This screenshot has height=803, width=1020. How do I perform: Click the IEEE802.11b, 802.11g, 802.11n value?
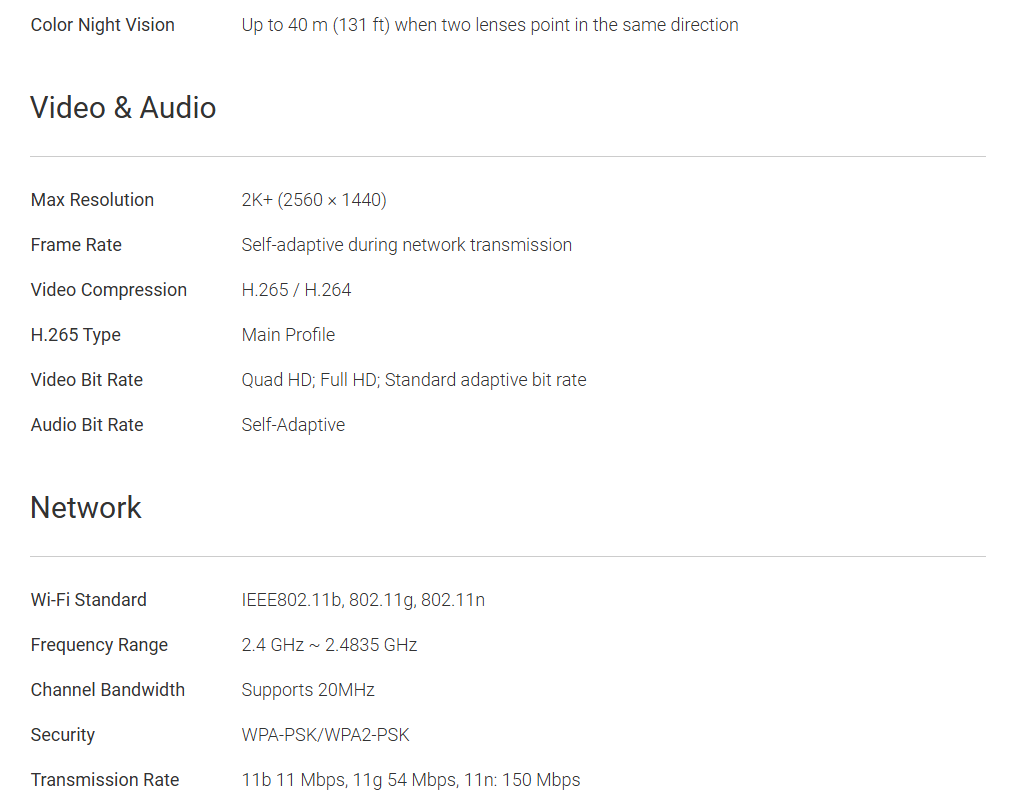[363, 600]
